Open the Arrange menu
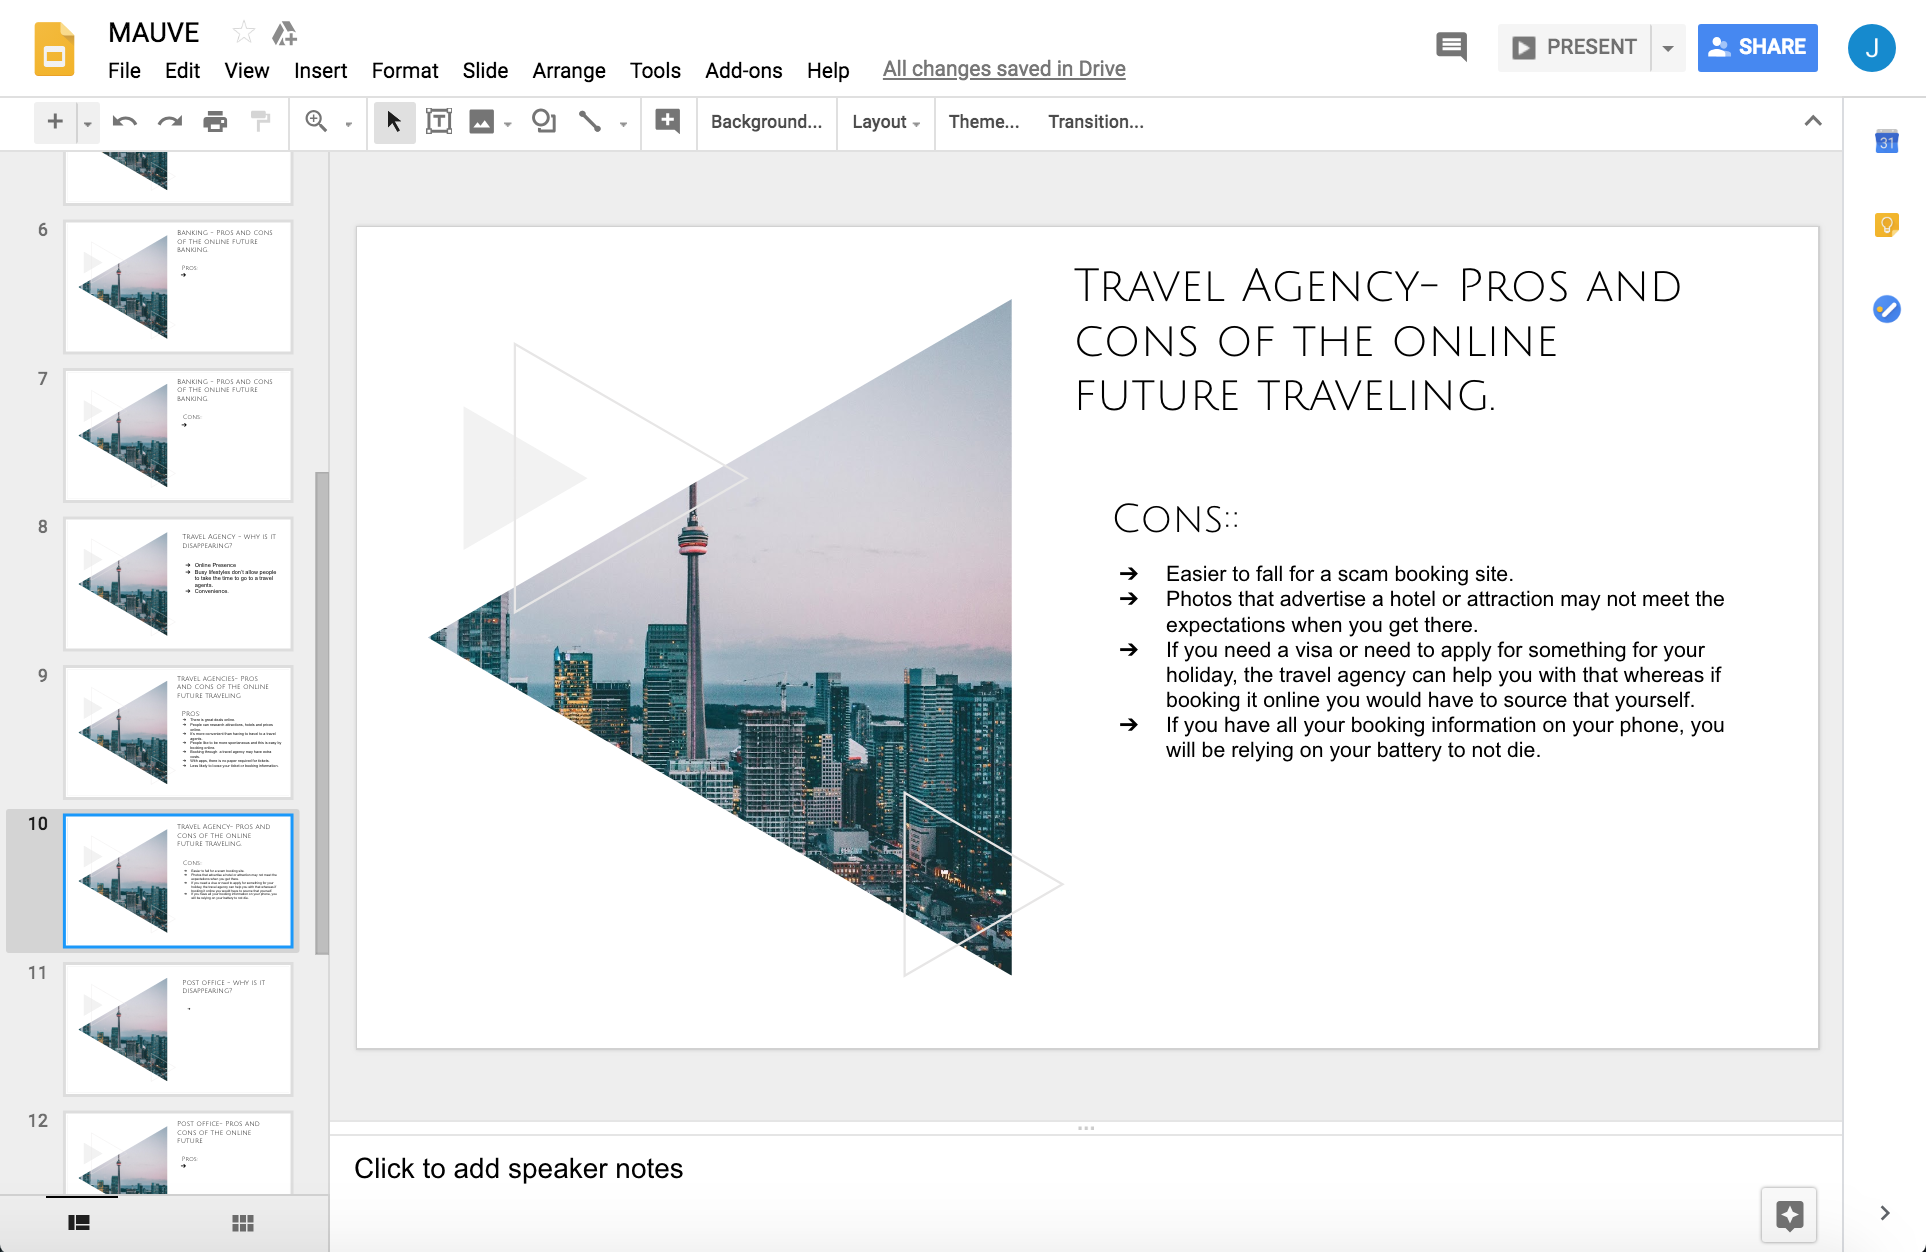Screen dimensions: 1926x1252 tap(568, 70)
